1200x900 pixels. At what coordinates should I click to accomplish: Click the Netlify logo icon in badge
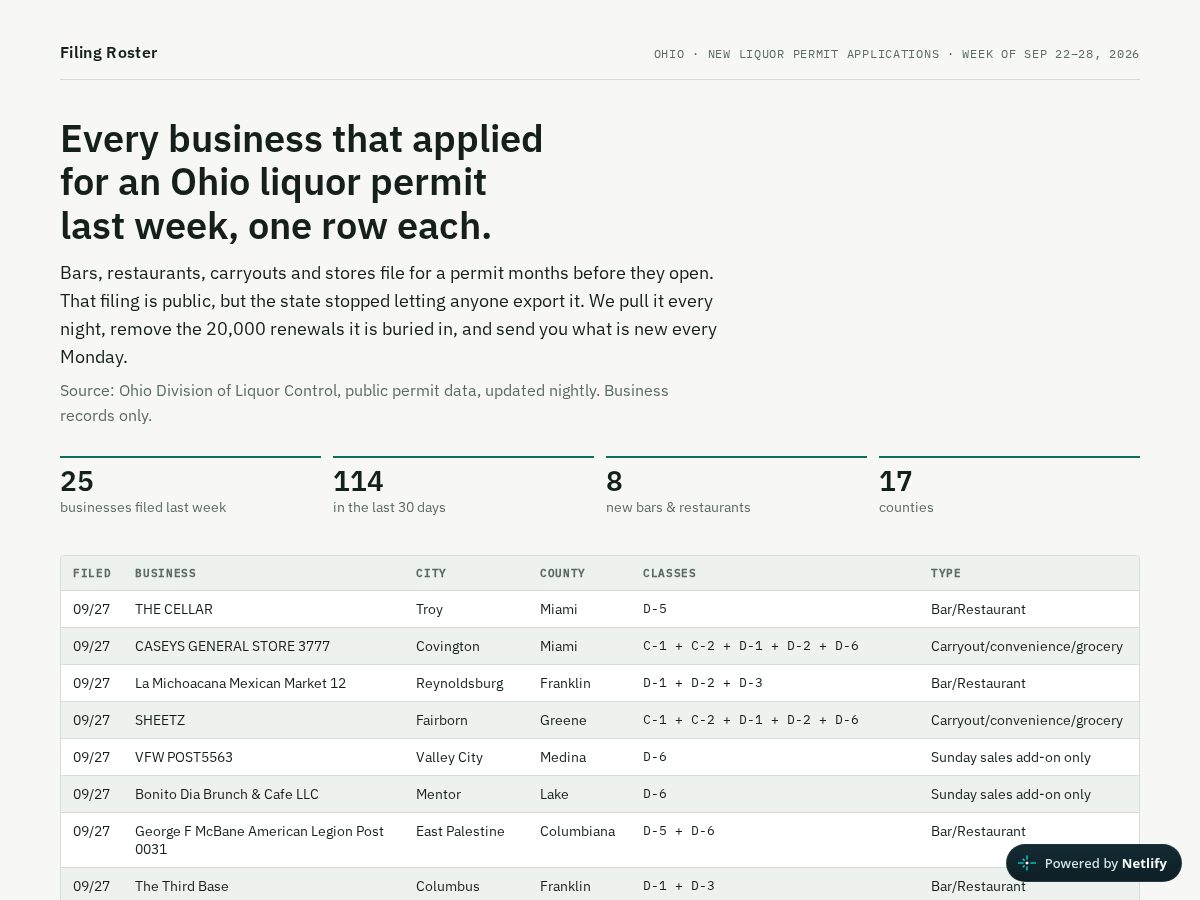(x=1027, y=863)
